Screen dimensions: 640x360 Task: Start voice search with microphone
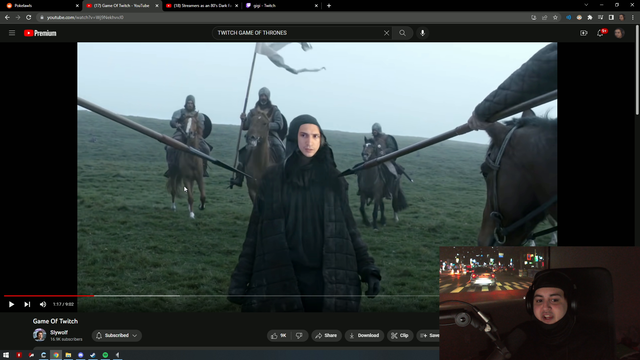point(422,33)
